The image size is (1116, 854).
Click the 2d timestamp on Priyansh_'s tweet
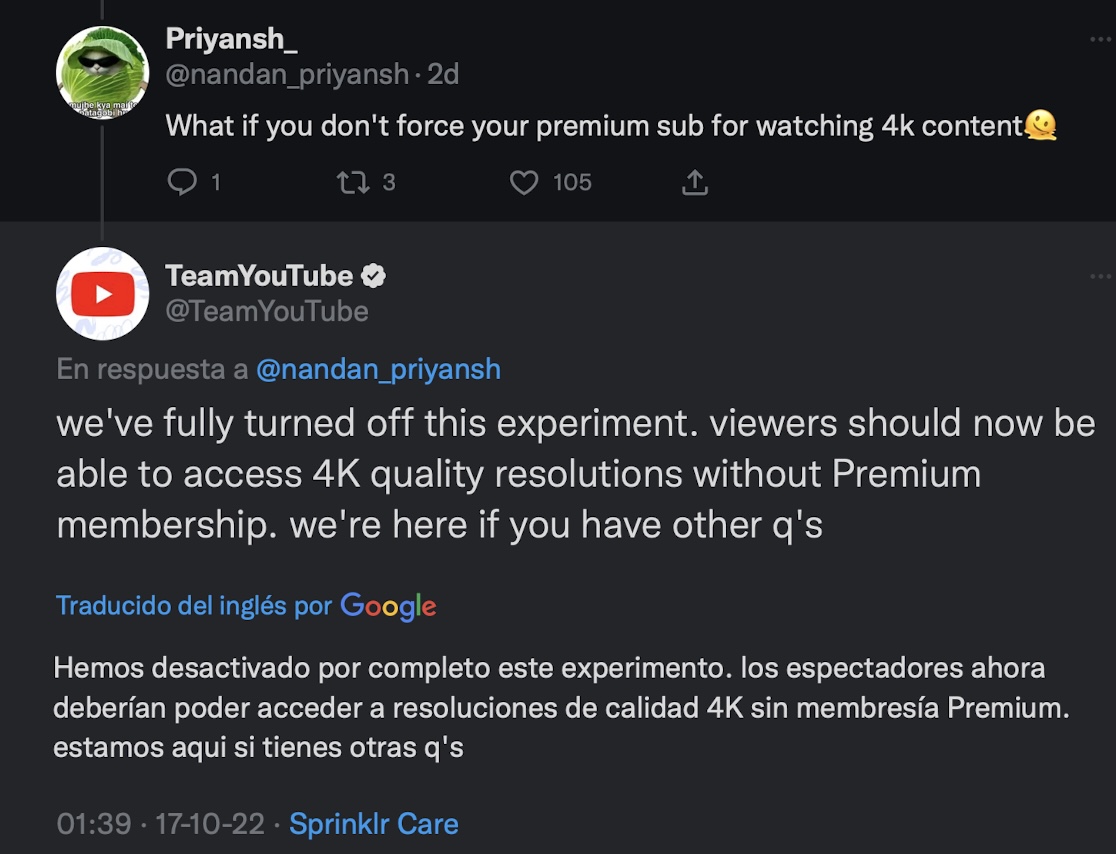click(444, 73)
